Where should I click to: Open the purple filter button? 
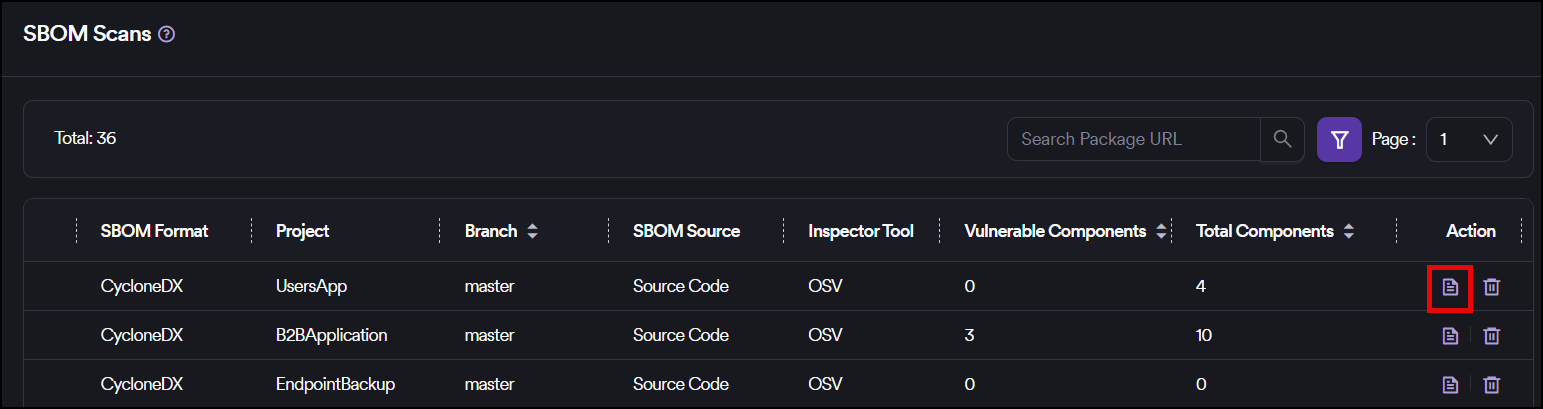[1339, 139]
